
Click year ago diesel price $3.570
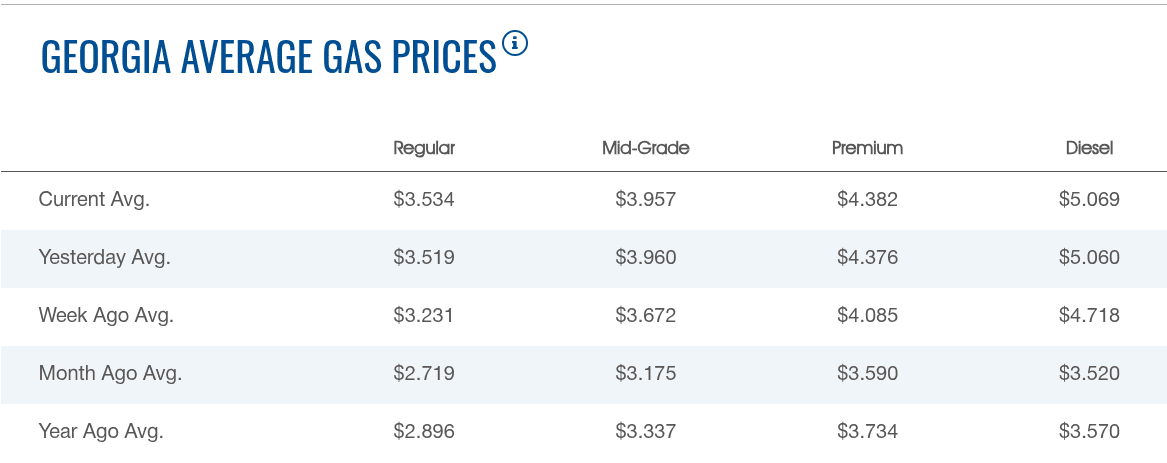coord(1089,432)
